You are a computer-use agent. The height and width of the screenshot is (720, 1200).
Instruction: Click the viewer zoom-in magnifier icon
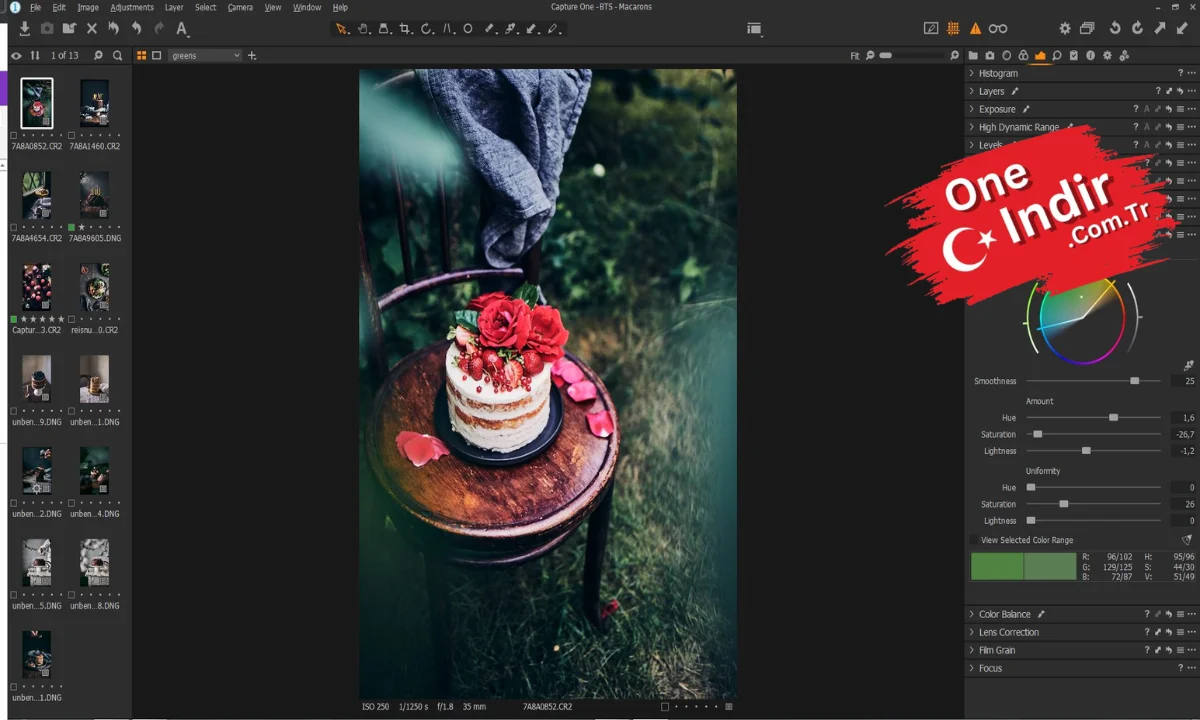click(x=953, y=56)
